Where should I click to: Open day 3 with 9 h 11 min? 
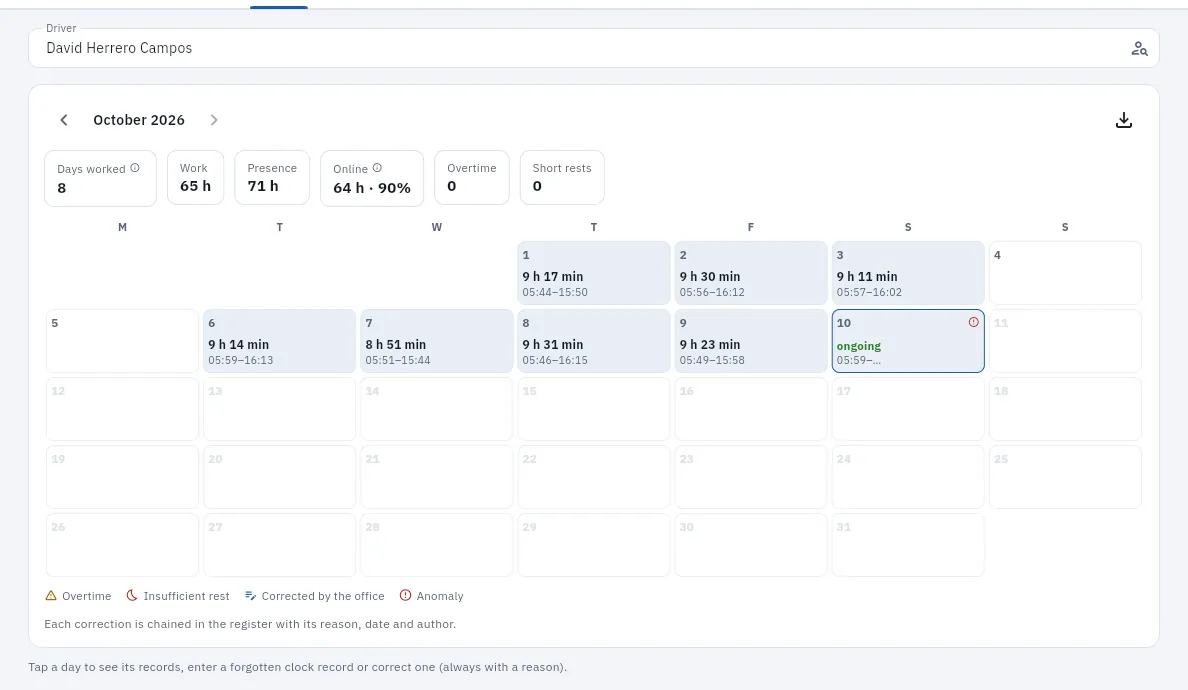(908, 273)
